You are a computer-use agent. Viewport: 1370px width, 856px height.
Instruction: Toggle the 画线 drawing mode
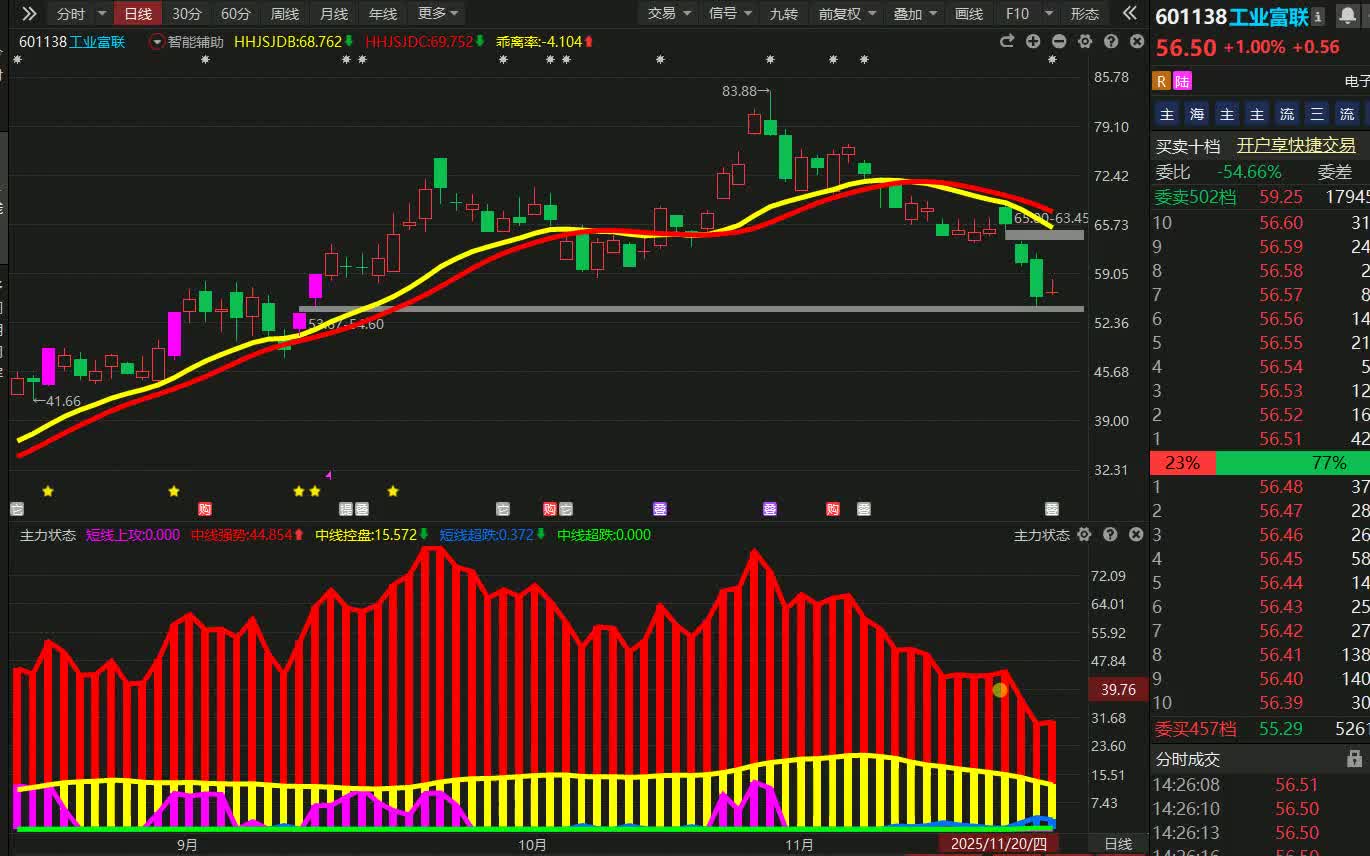969,14
